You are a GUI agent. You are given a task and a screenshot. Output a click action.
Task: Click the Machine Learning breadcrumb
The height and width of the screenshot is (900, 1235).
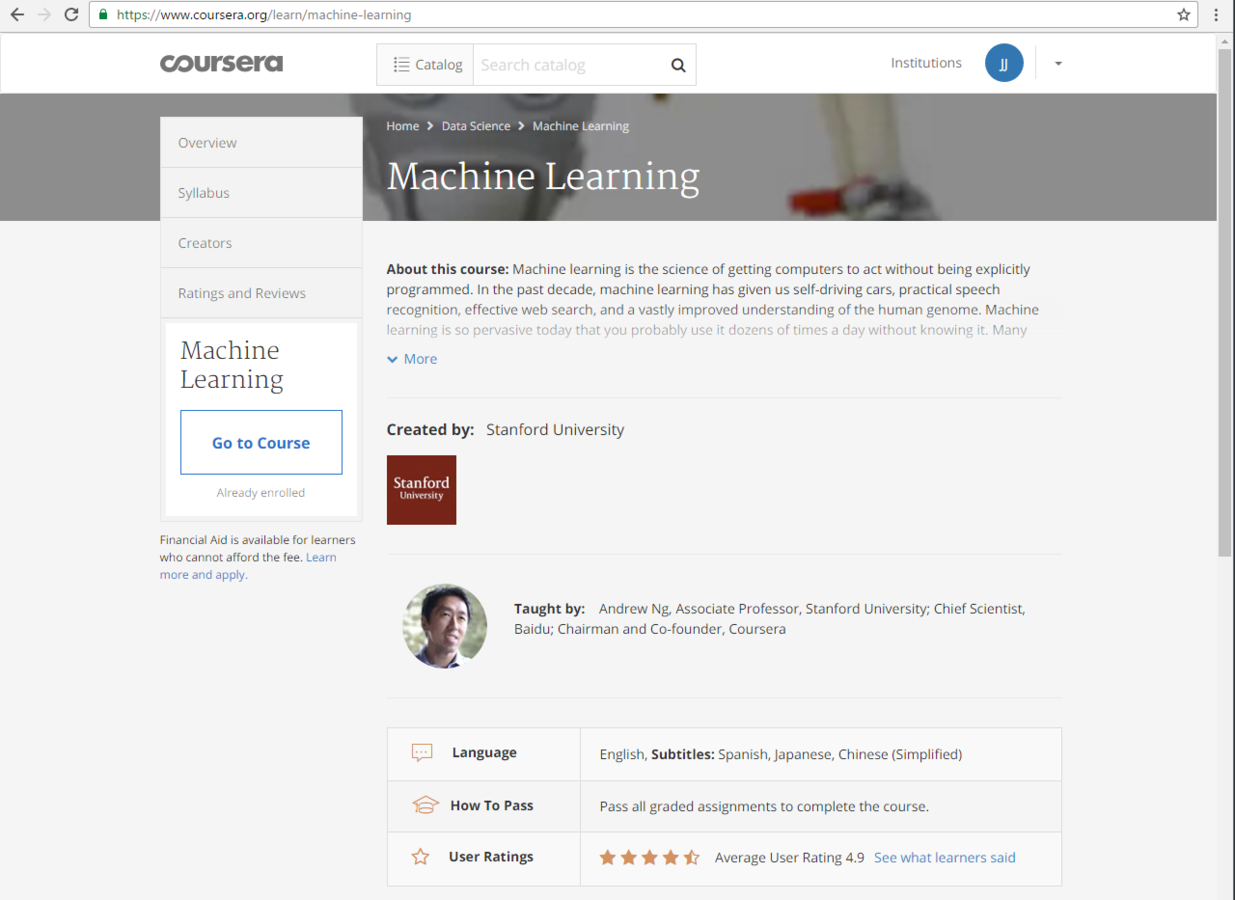pyautogui.click(x=581, y=126)
